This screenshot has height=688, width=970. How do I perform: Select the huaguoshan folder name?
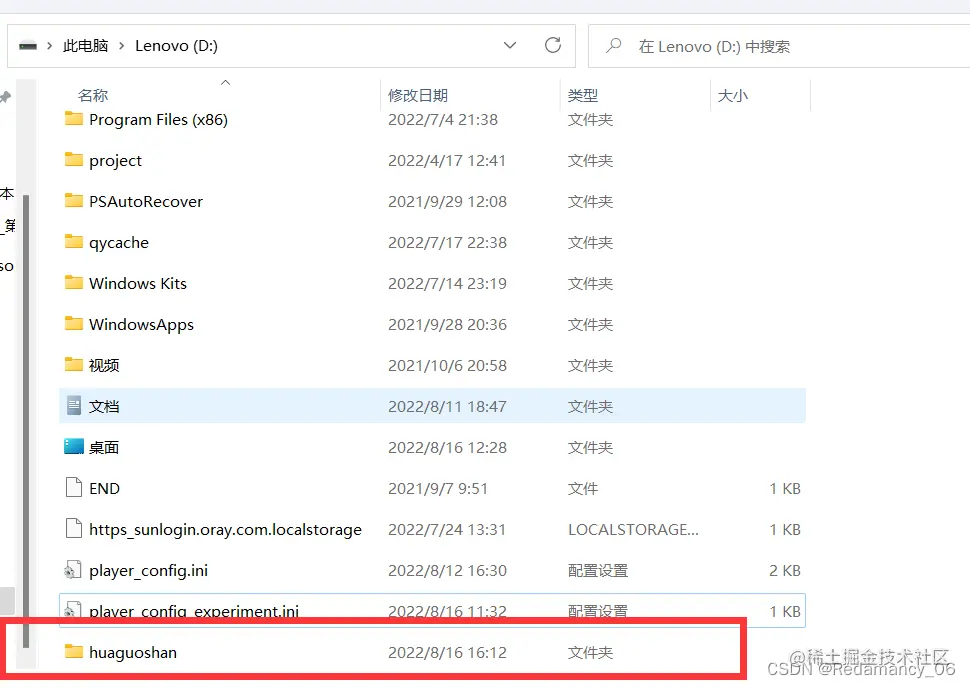(133, 653)
